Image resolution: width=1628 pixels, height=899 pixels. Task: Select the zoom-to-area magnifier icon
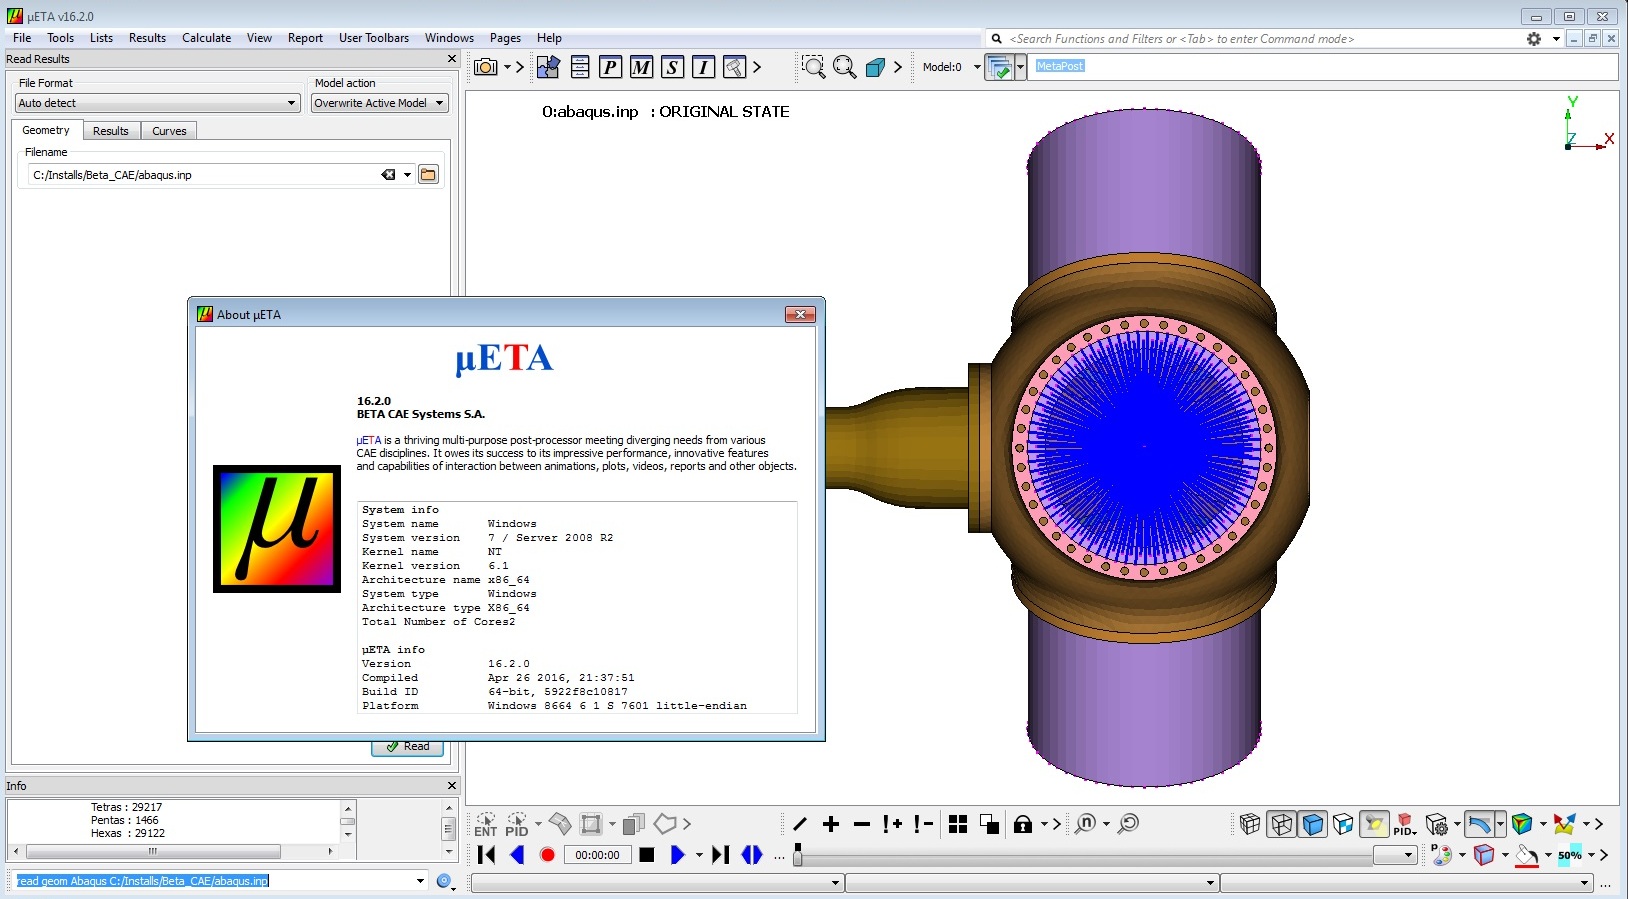pyautogui.click(x=814, y=67)
